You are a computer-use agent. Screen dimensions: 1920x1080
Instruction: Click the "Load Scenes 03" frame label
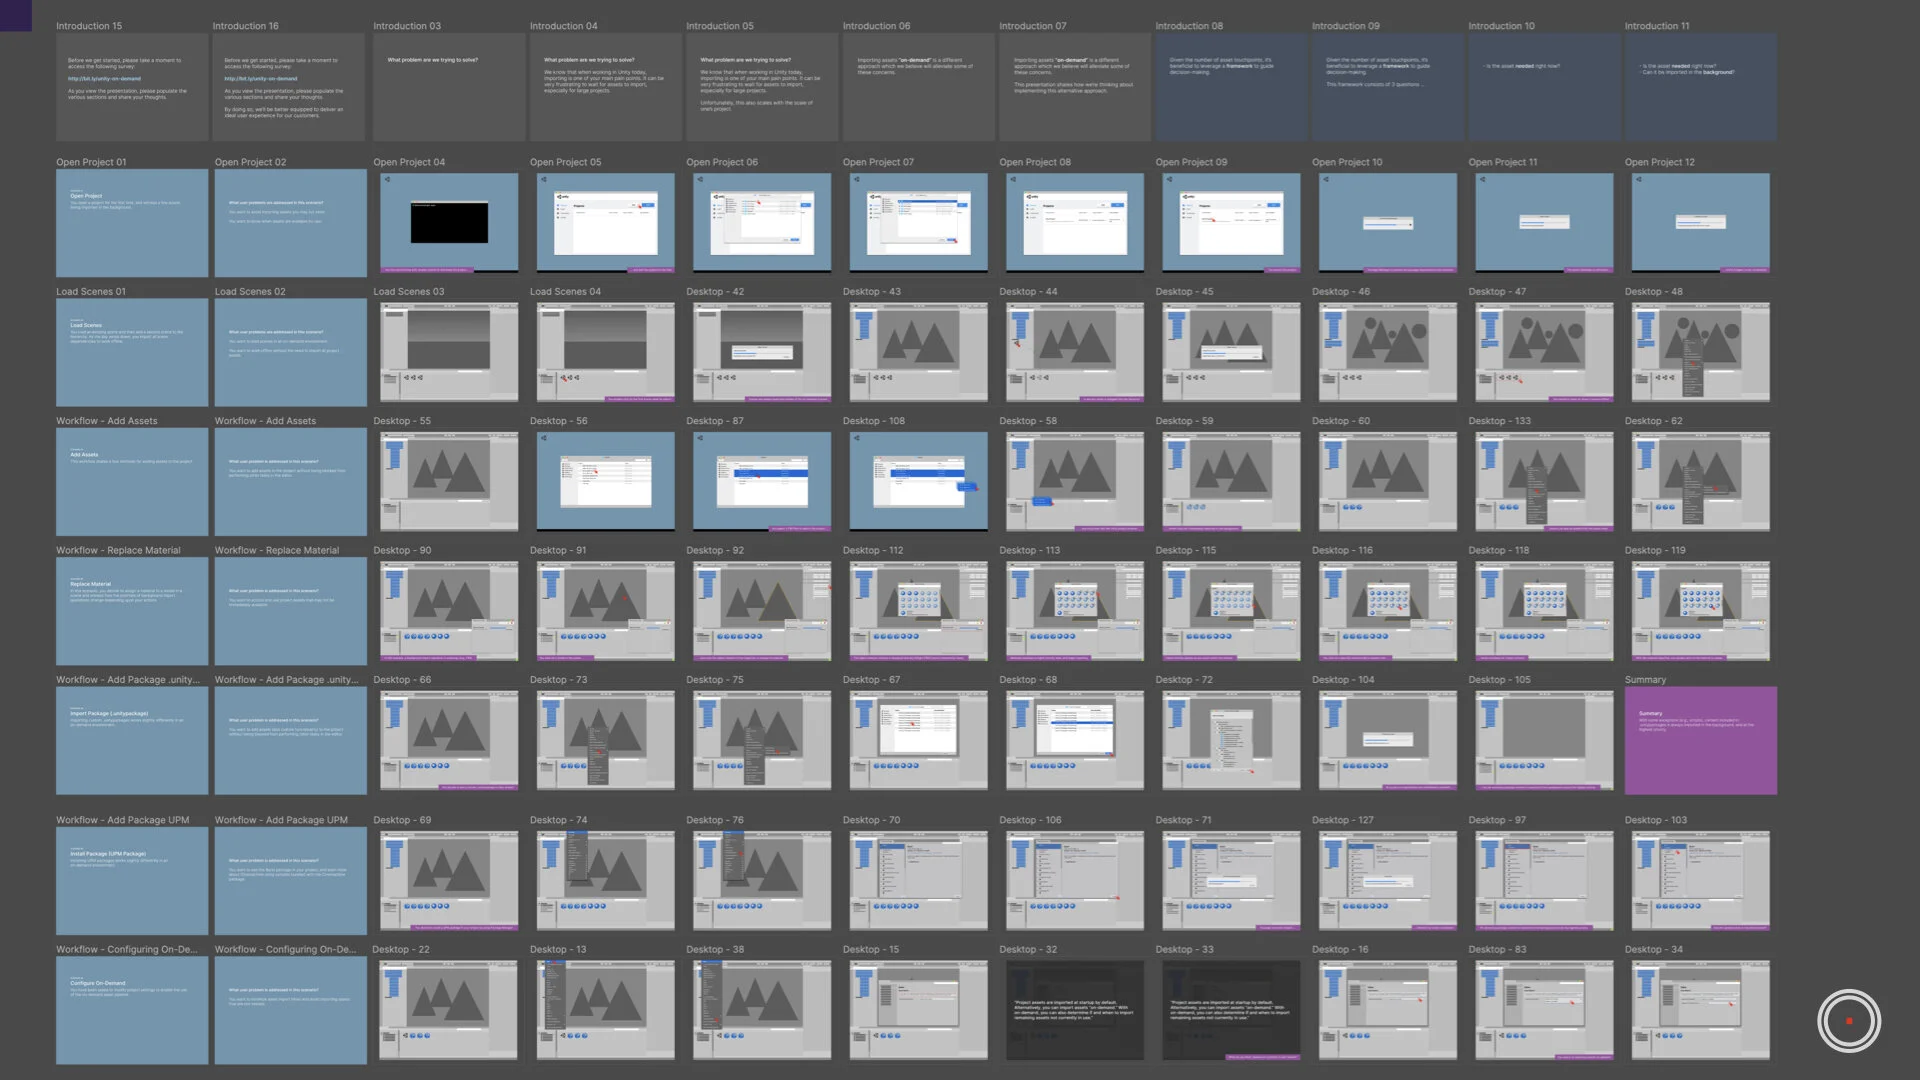pos(408,292)
